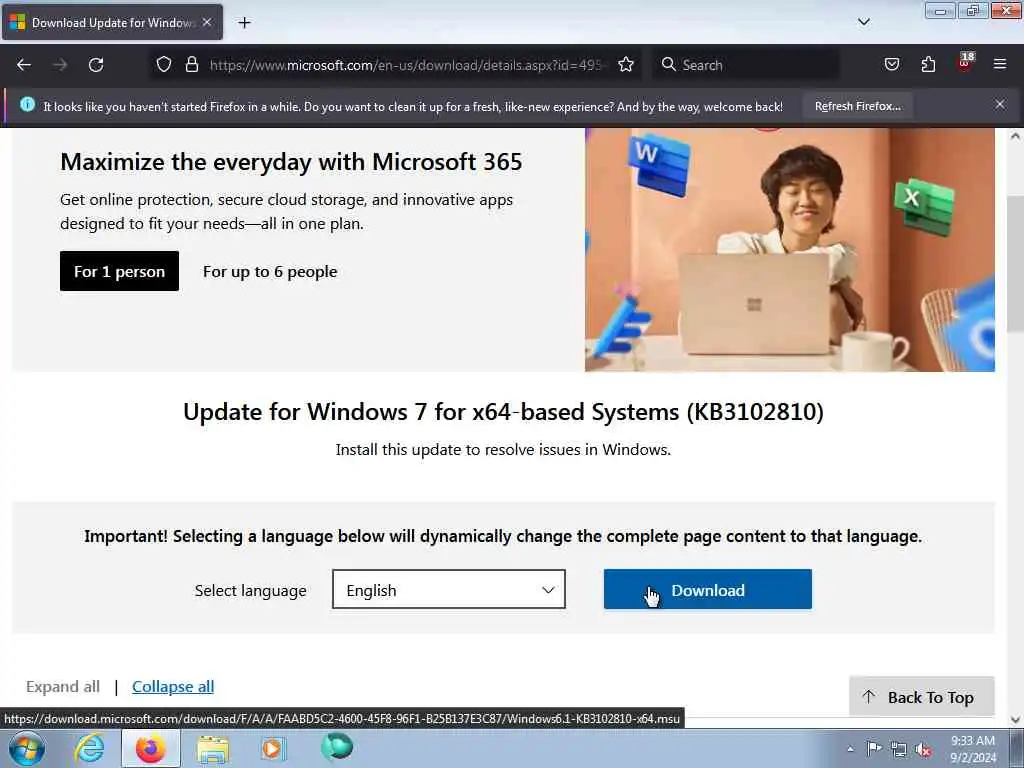
Task: Click the notification info icon
Action: (x=27, y=104)
